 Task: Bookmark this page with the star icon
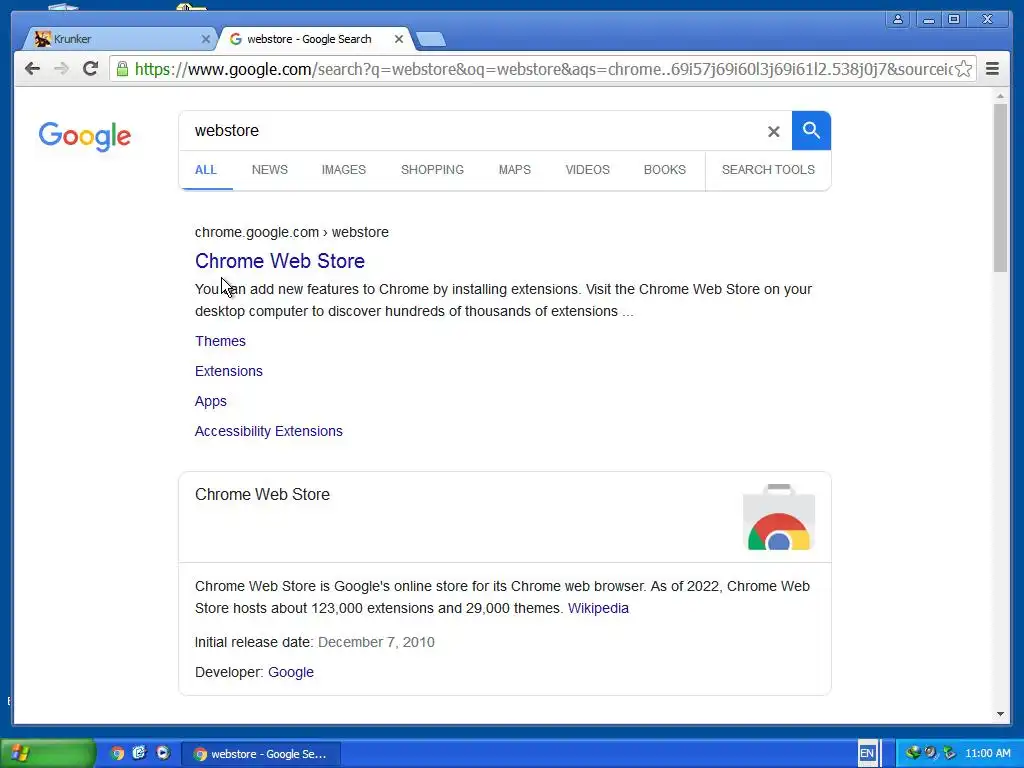coord(963,69)
